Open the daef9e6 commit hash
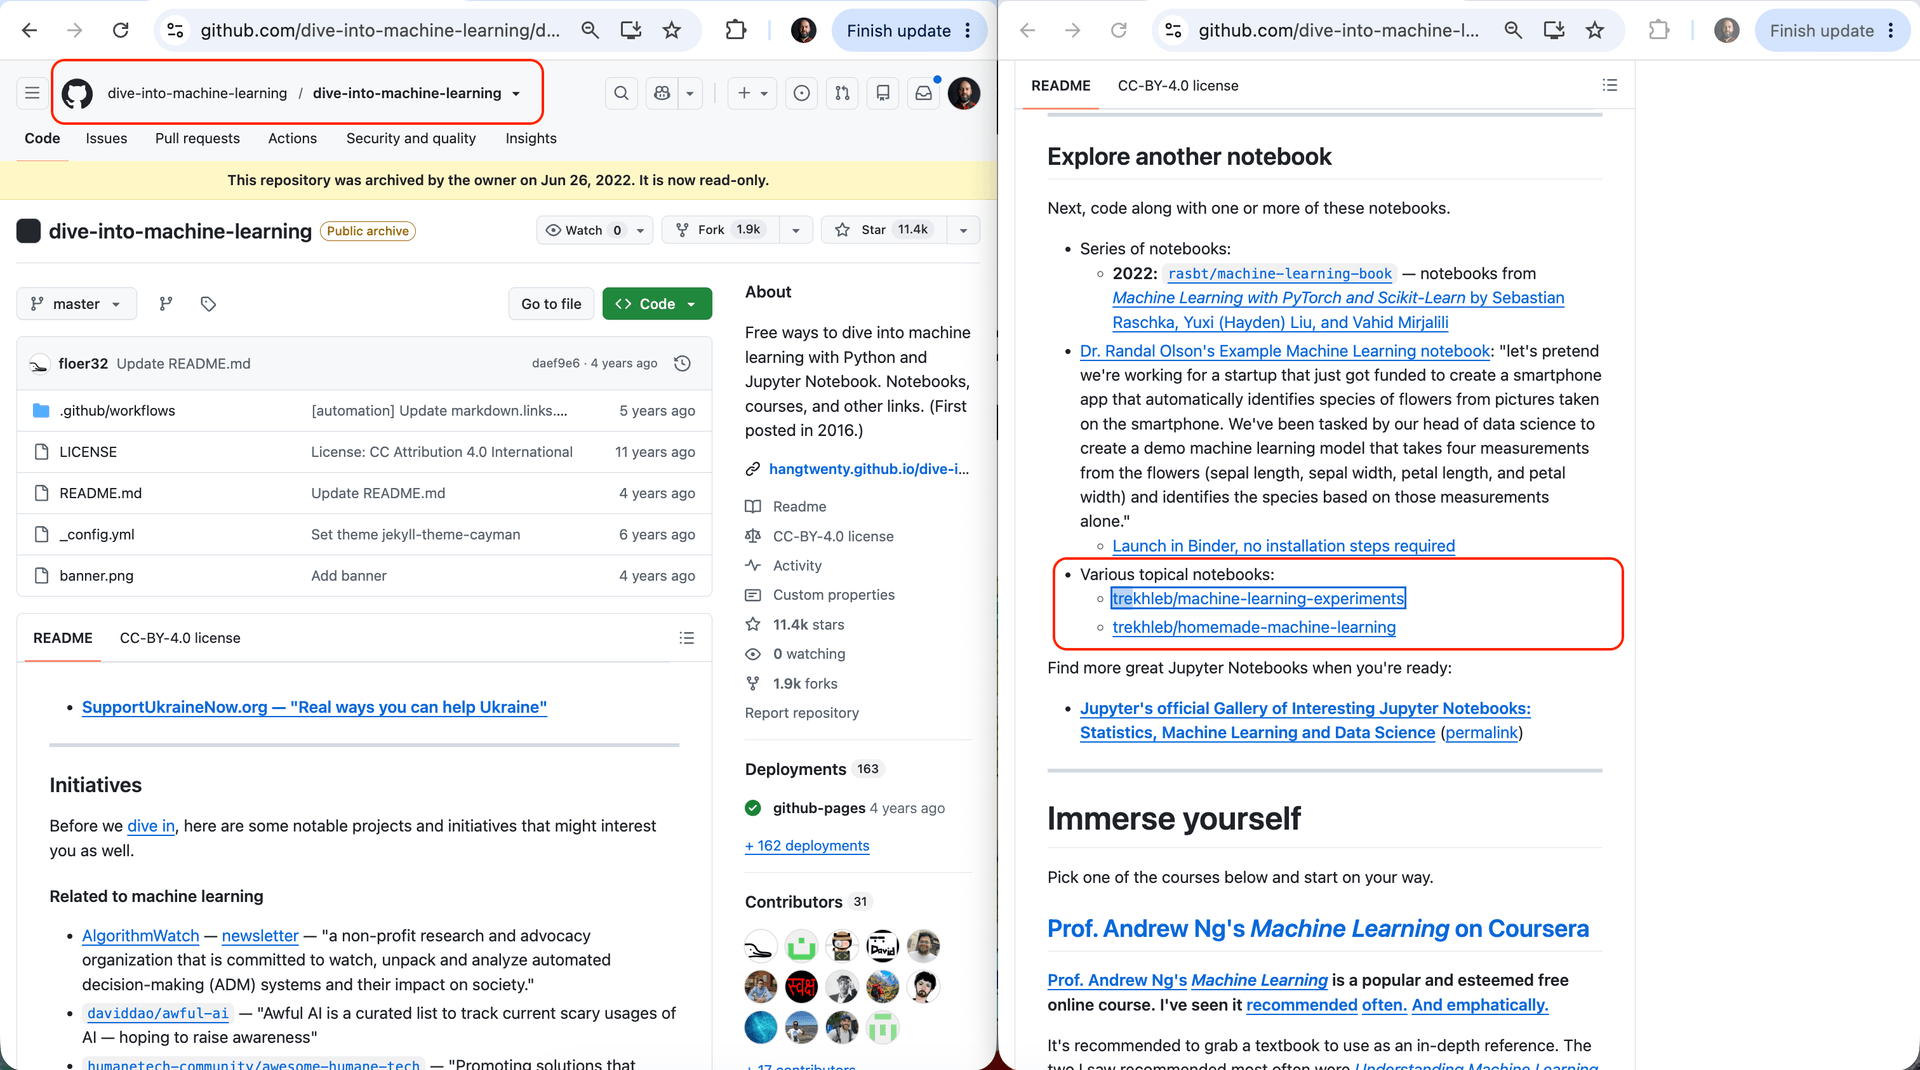Image resolution: width=1920 pixels, height=1070 pixels. [x=555, y=363]
